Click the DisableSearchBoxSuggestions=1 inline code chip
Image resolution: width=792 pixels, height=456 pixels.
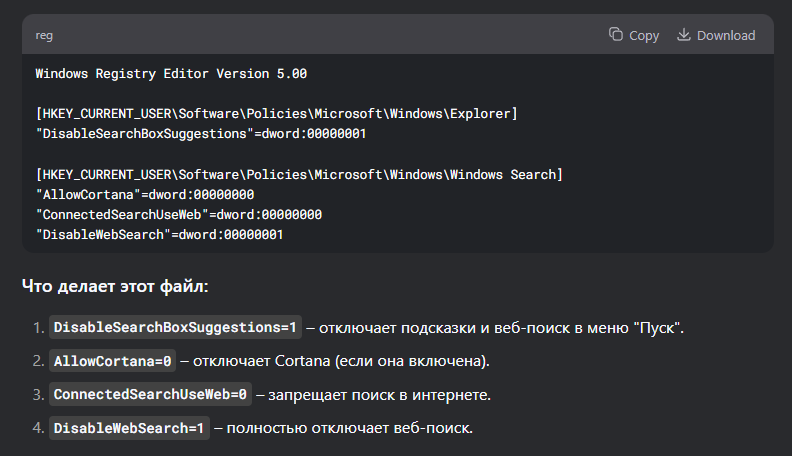coord(175,328)
